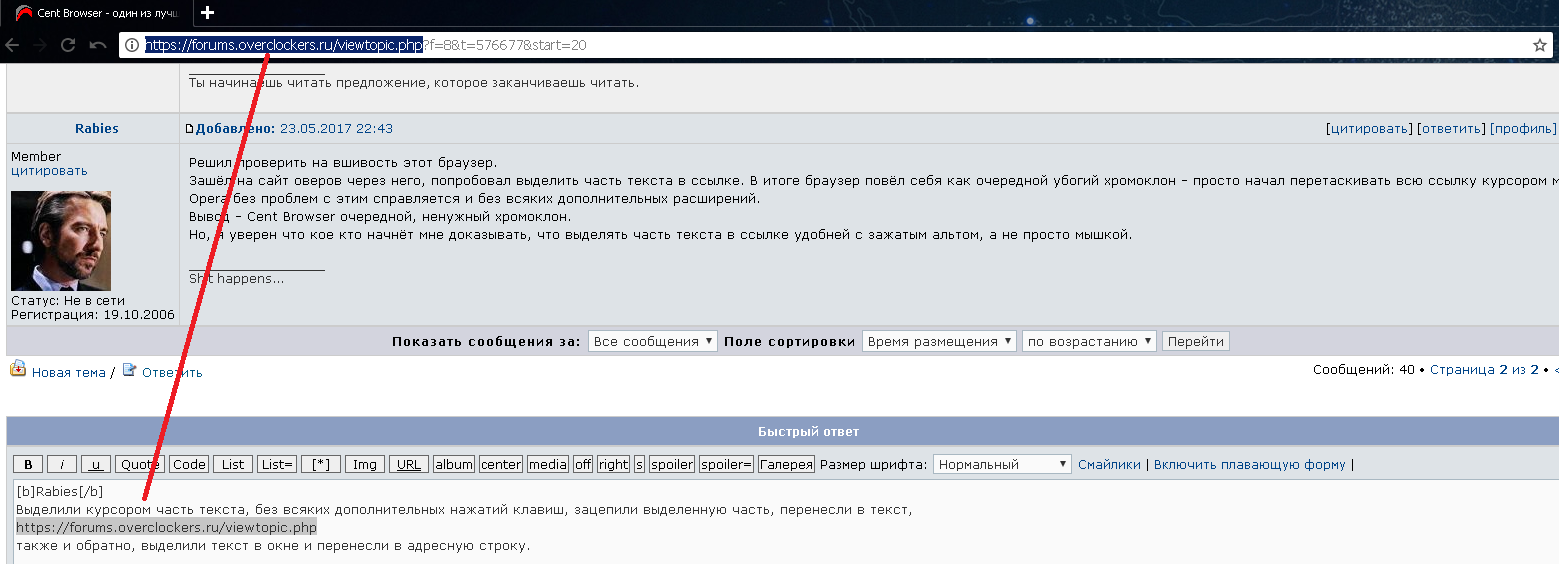Screen dimensions: 1559x564
Task: Select the Cent Browser tab
Action: (x=97, y=13)
